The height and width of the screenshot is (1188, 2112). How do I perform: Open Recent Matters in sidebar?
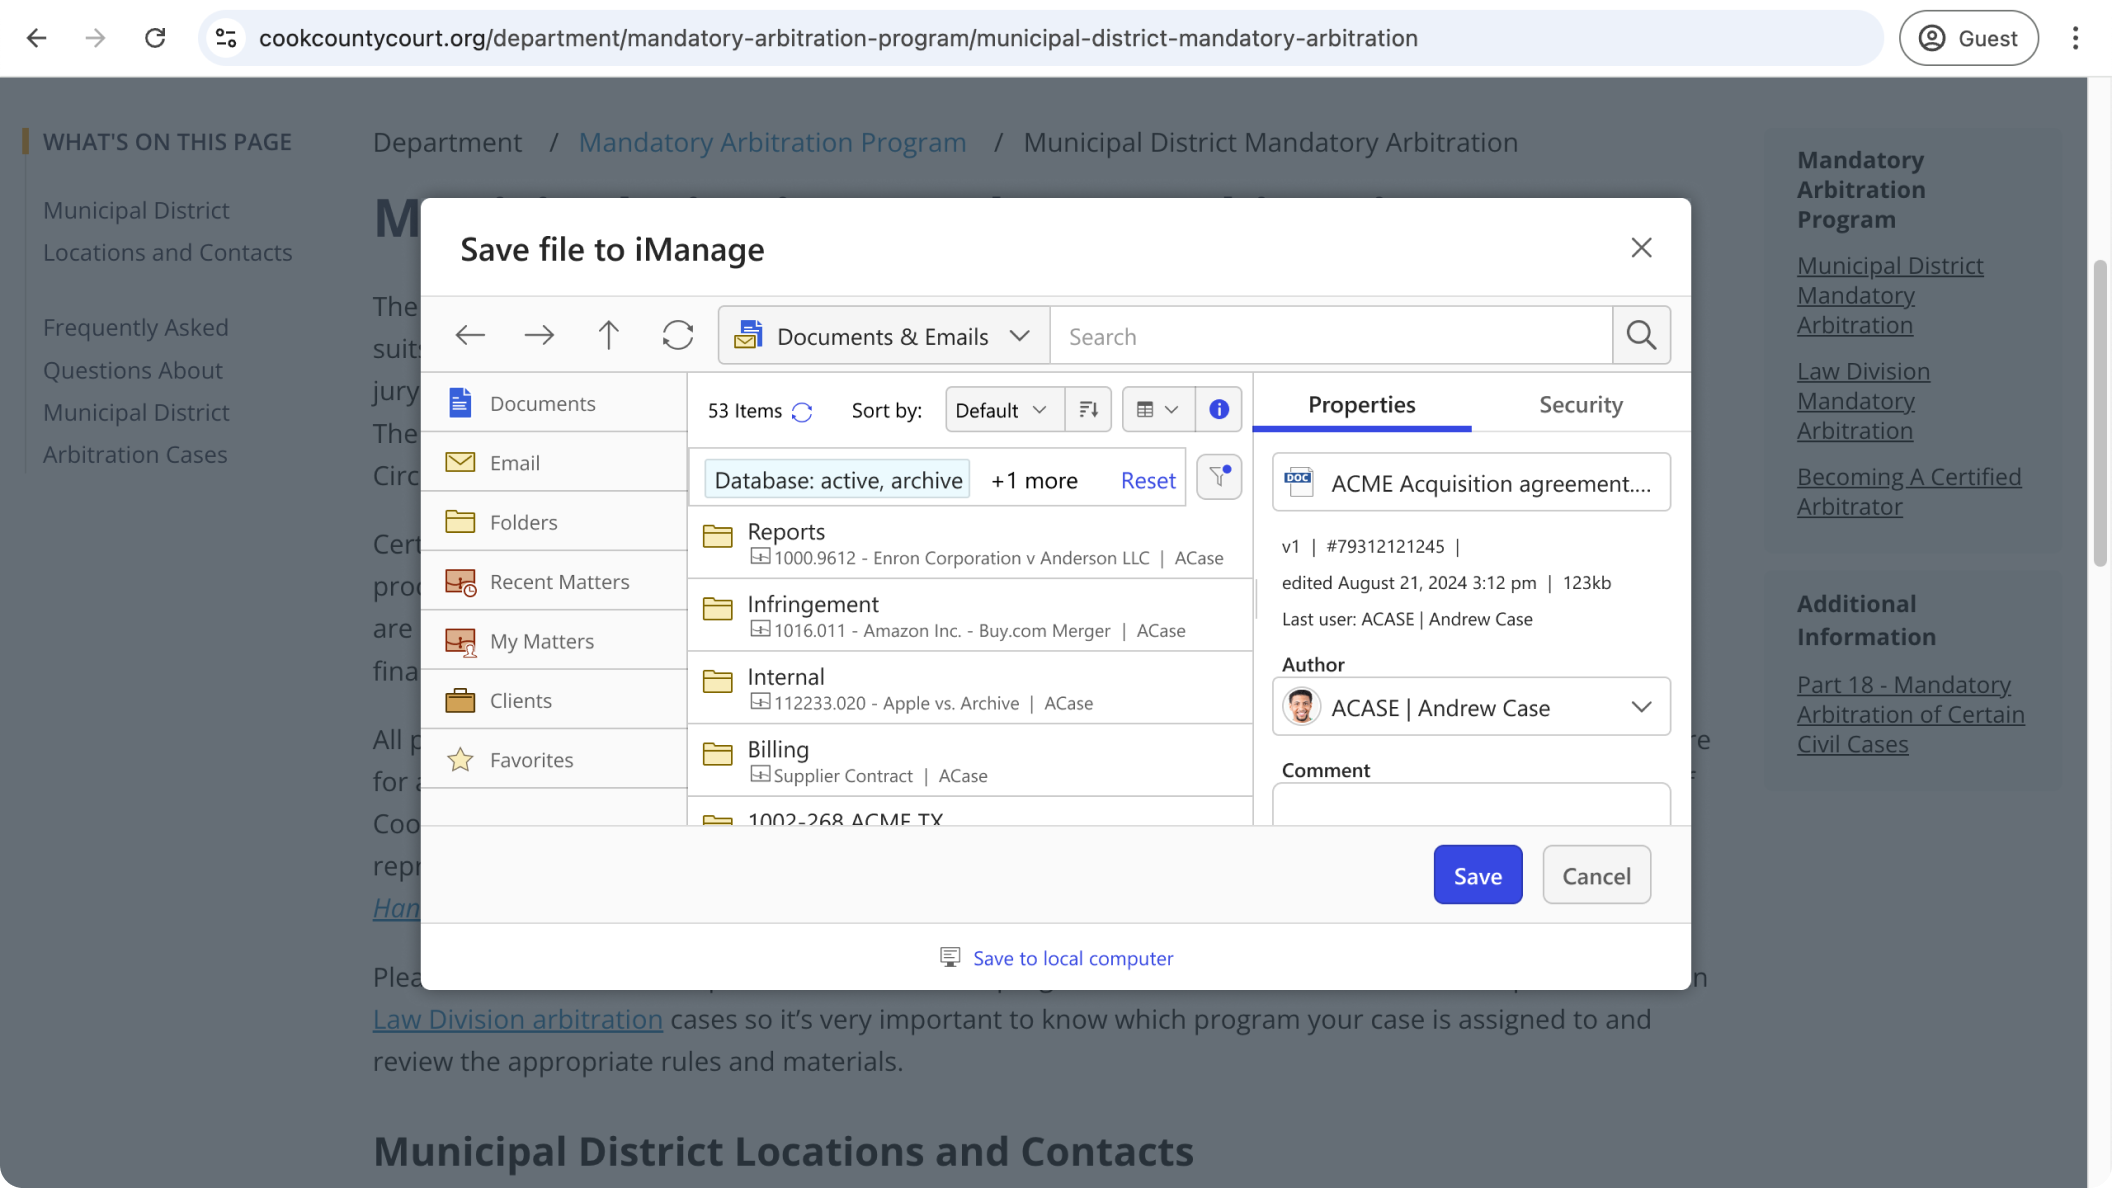(558, 582)
